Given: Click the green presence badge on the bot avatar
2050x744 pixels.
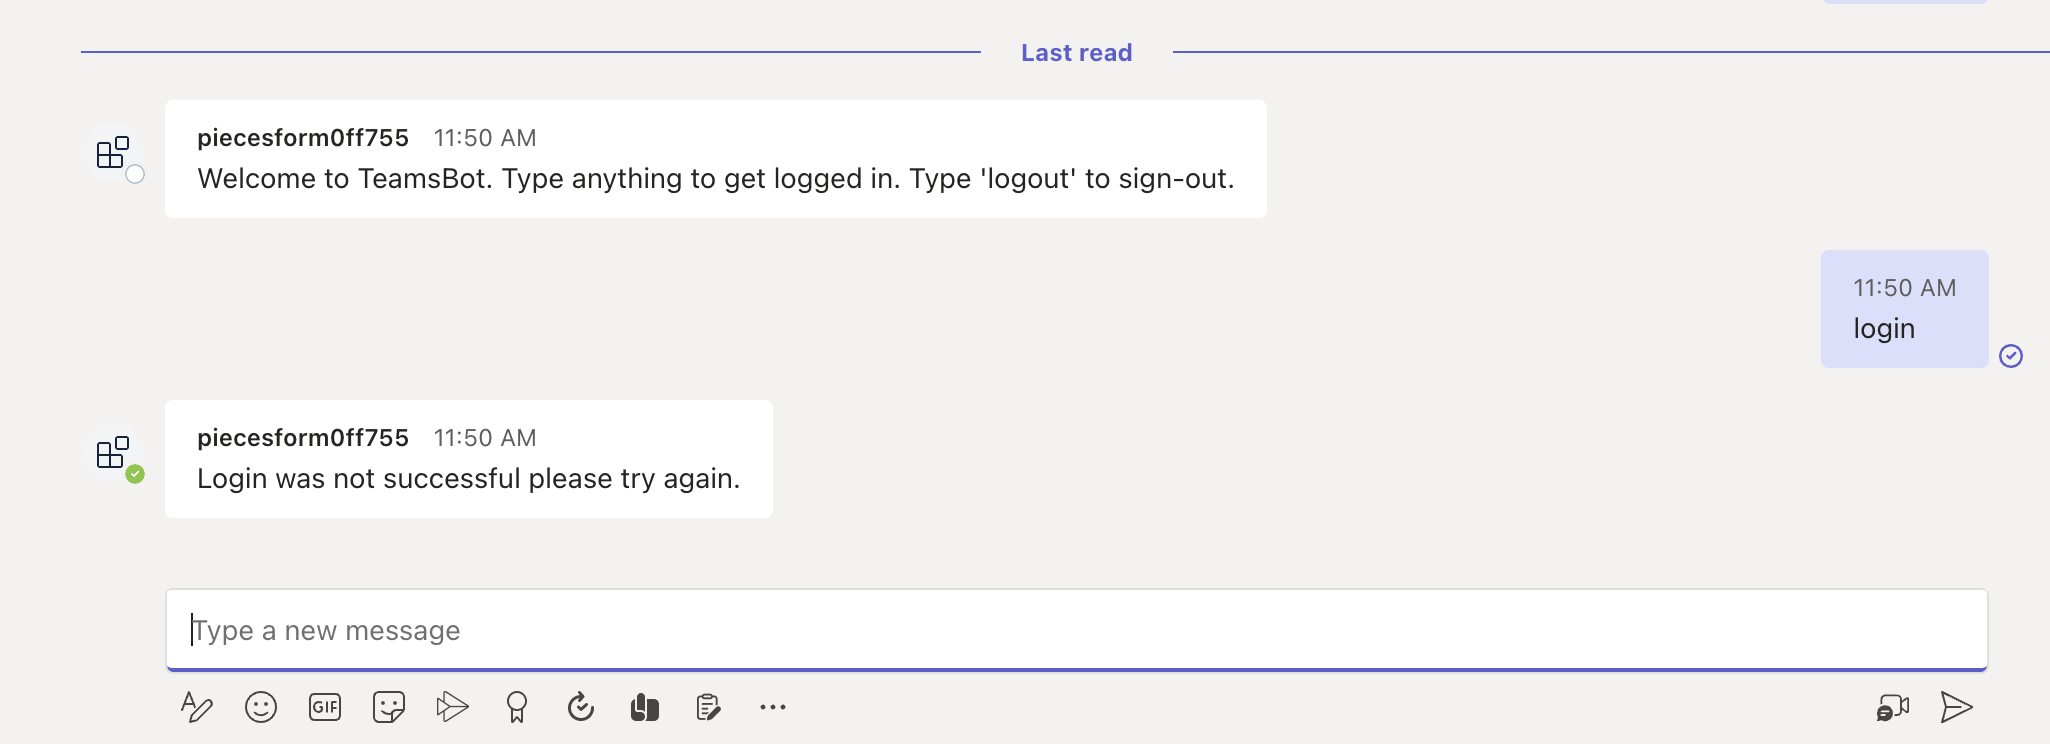Looking at the screenshot, I should coord(136,473).
